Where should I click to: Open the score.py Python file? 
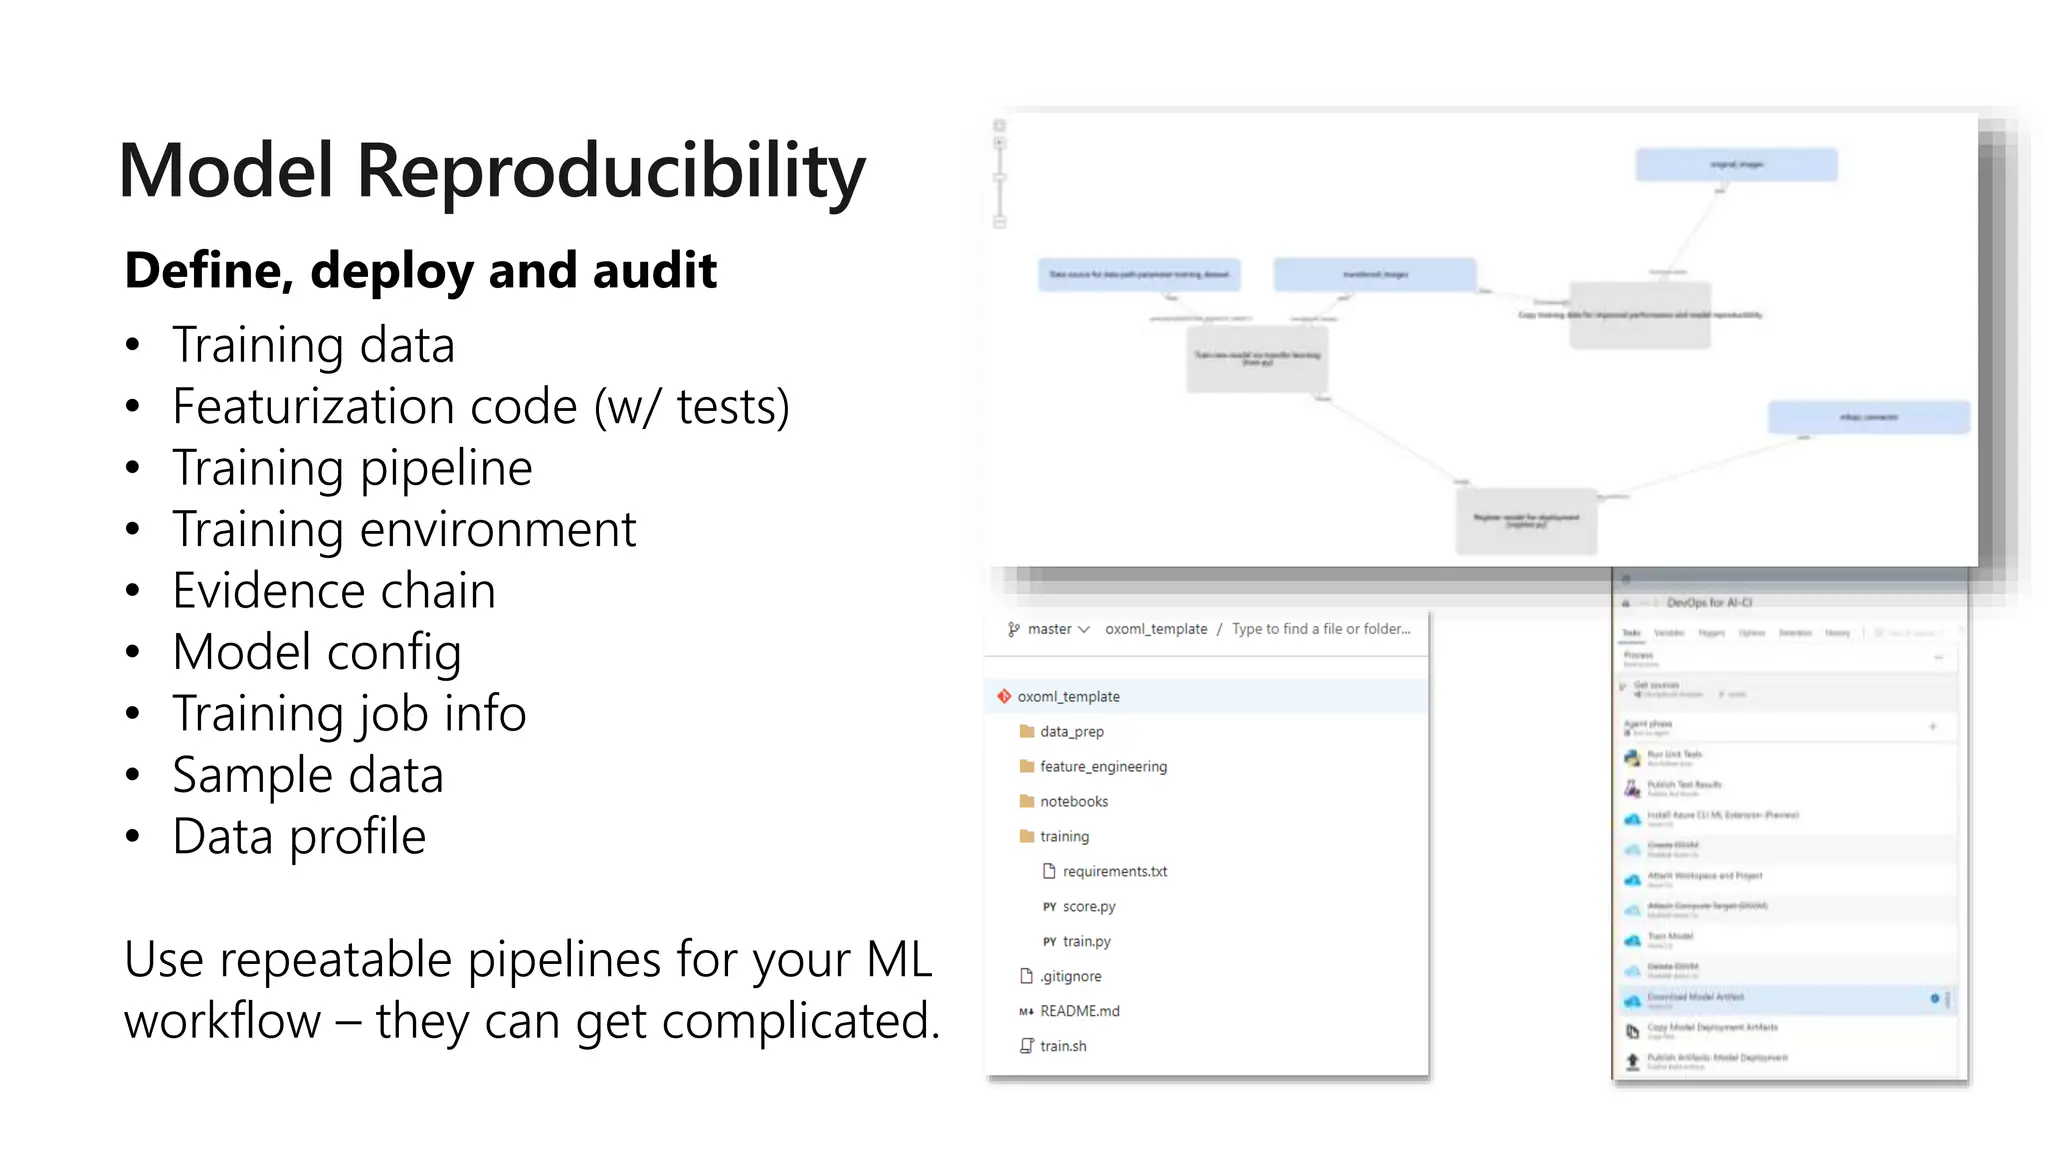click(1088, 906)
